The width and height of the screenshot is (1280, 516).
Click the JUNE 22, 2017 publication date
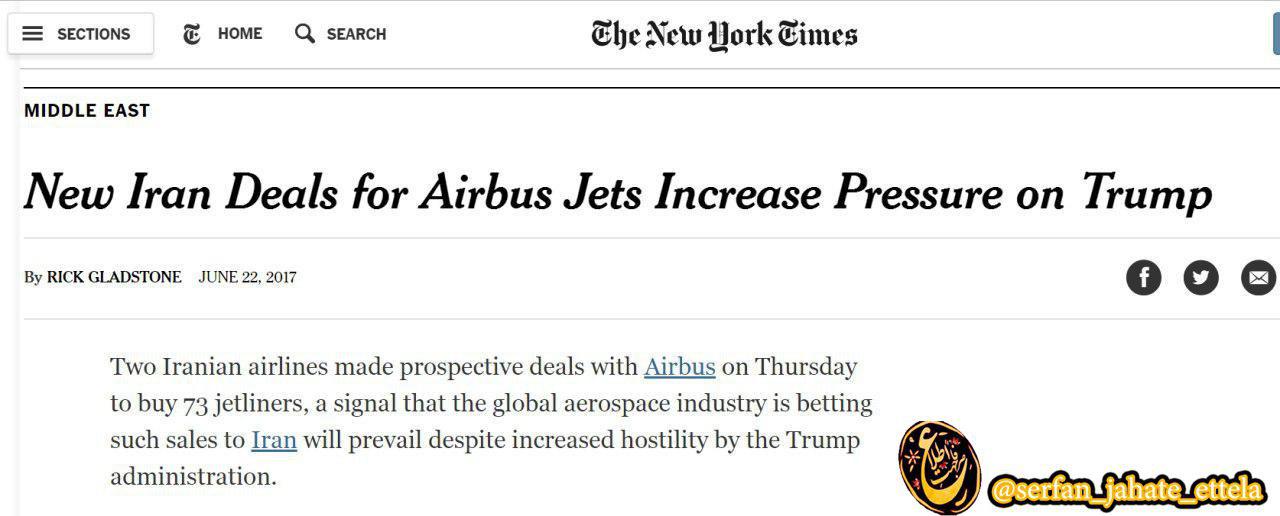click(247, 277)
